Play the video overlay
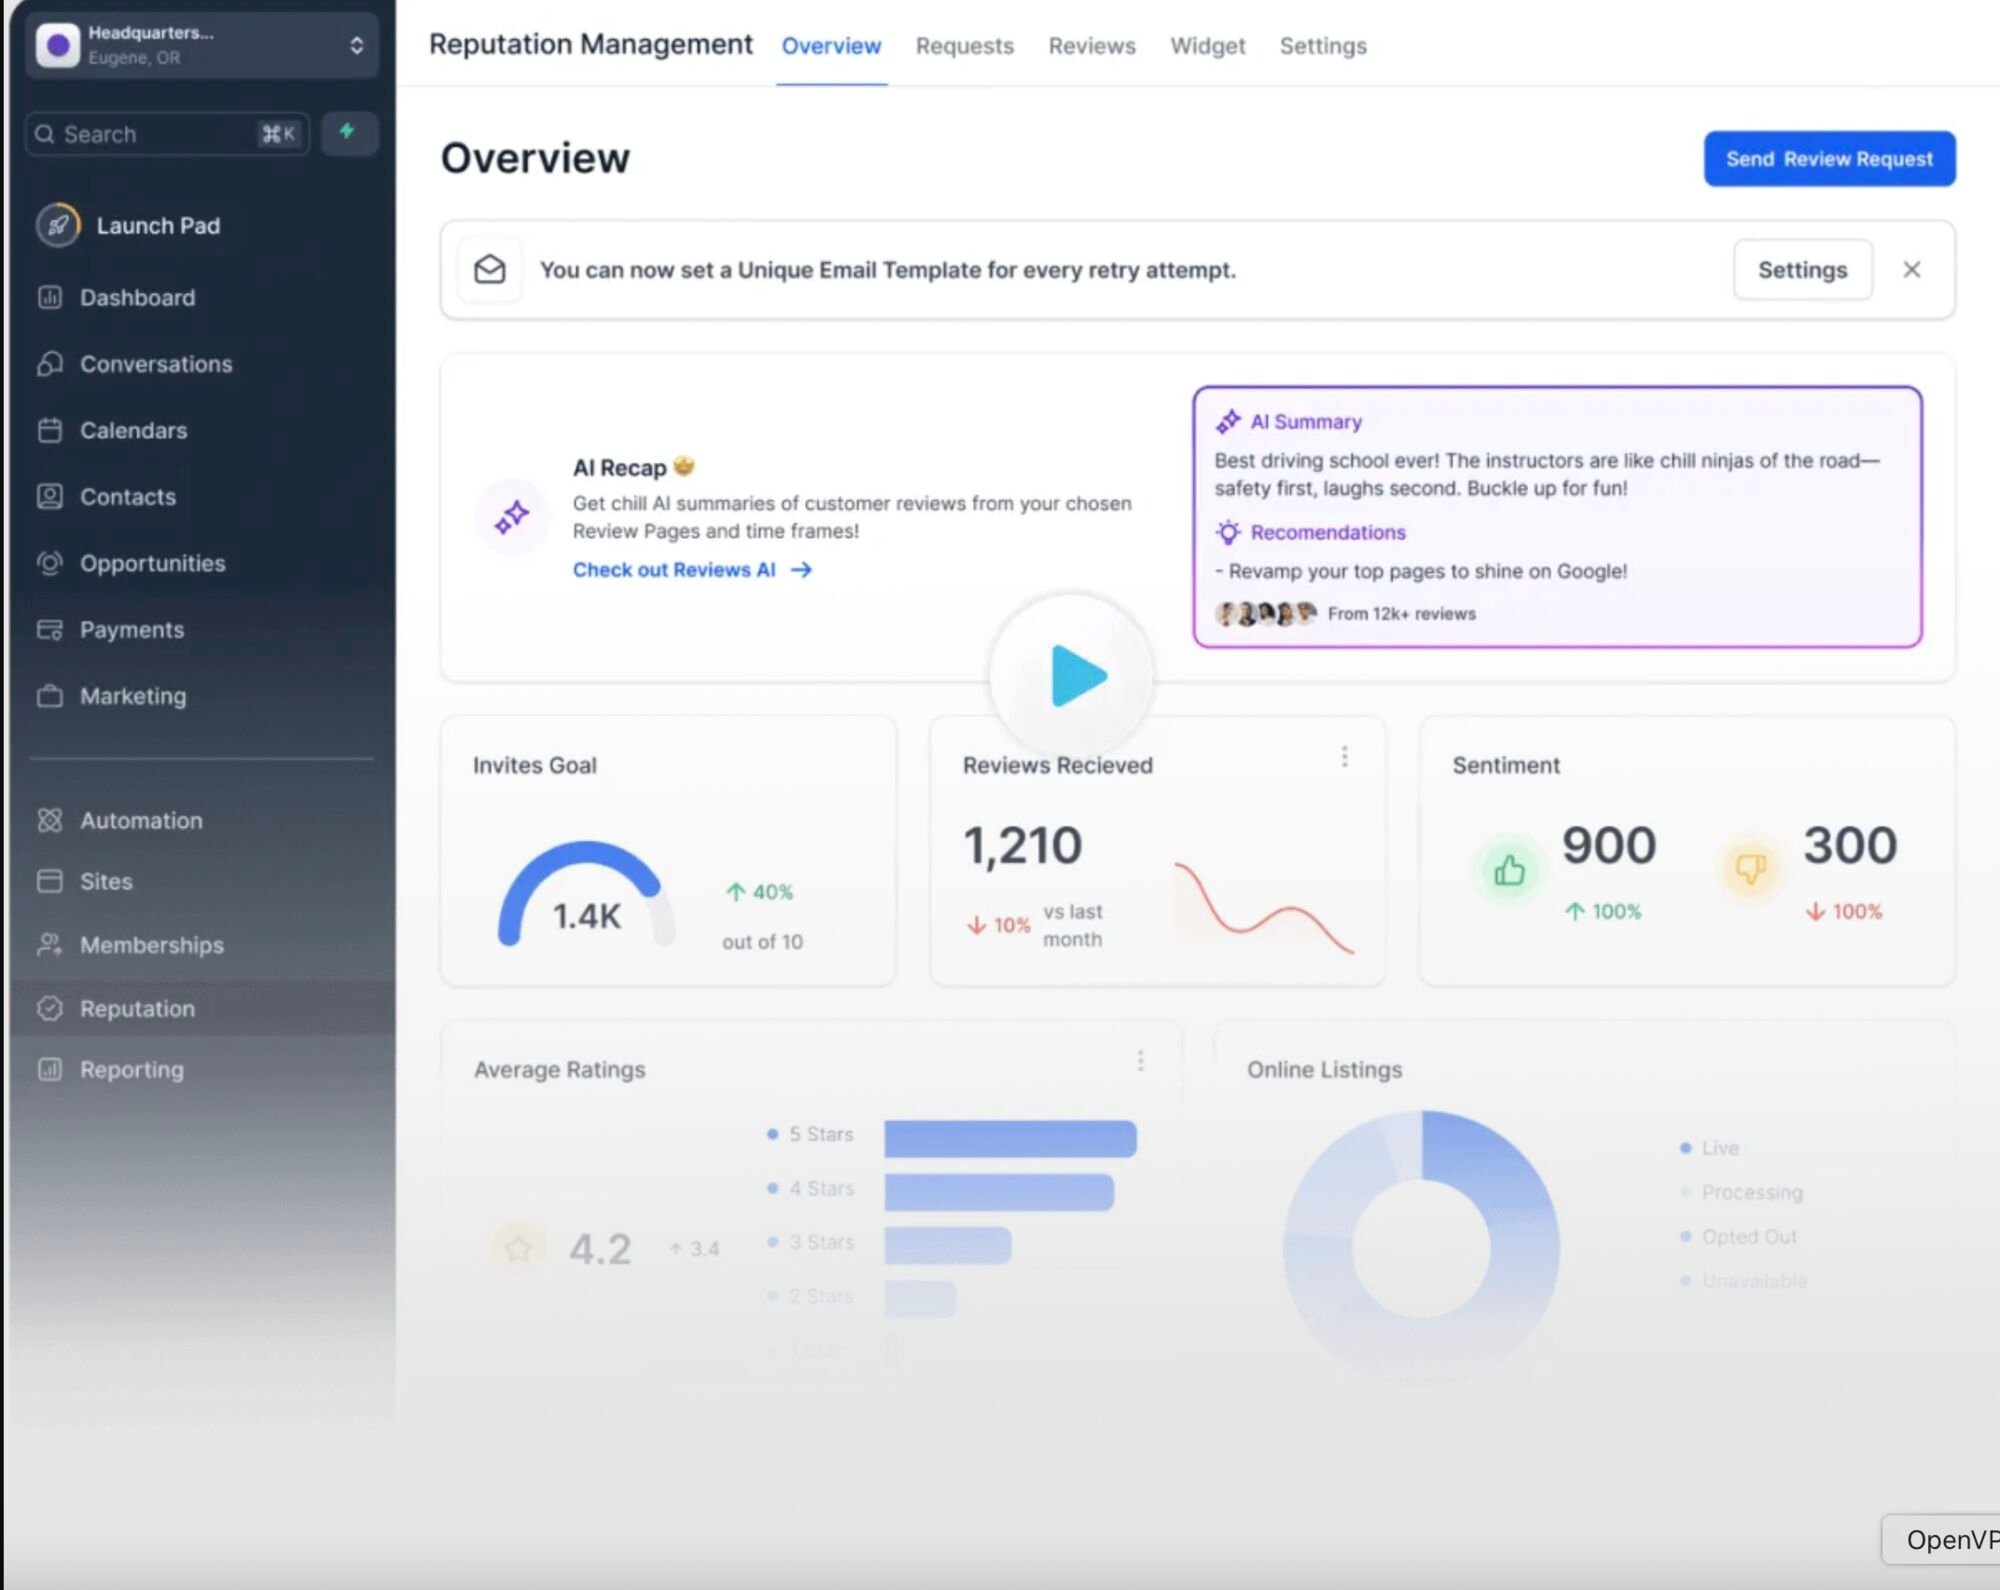 (1072, 676)
